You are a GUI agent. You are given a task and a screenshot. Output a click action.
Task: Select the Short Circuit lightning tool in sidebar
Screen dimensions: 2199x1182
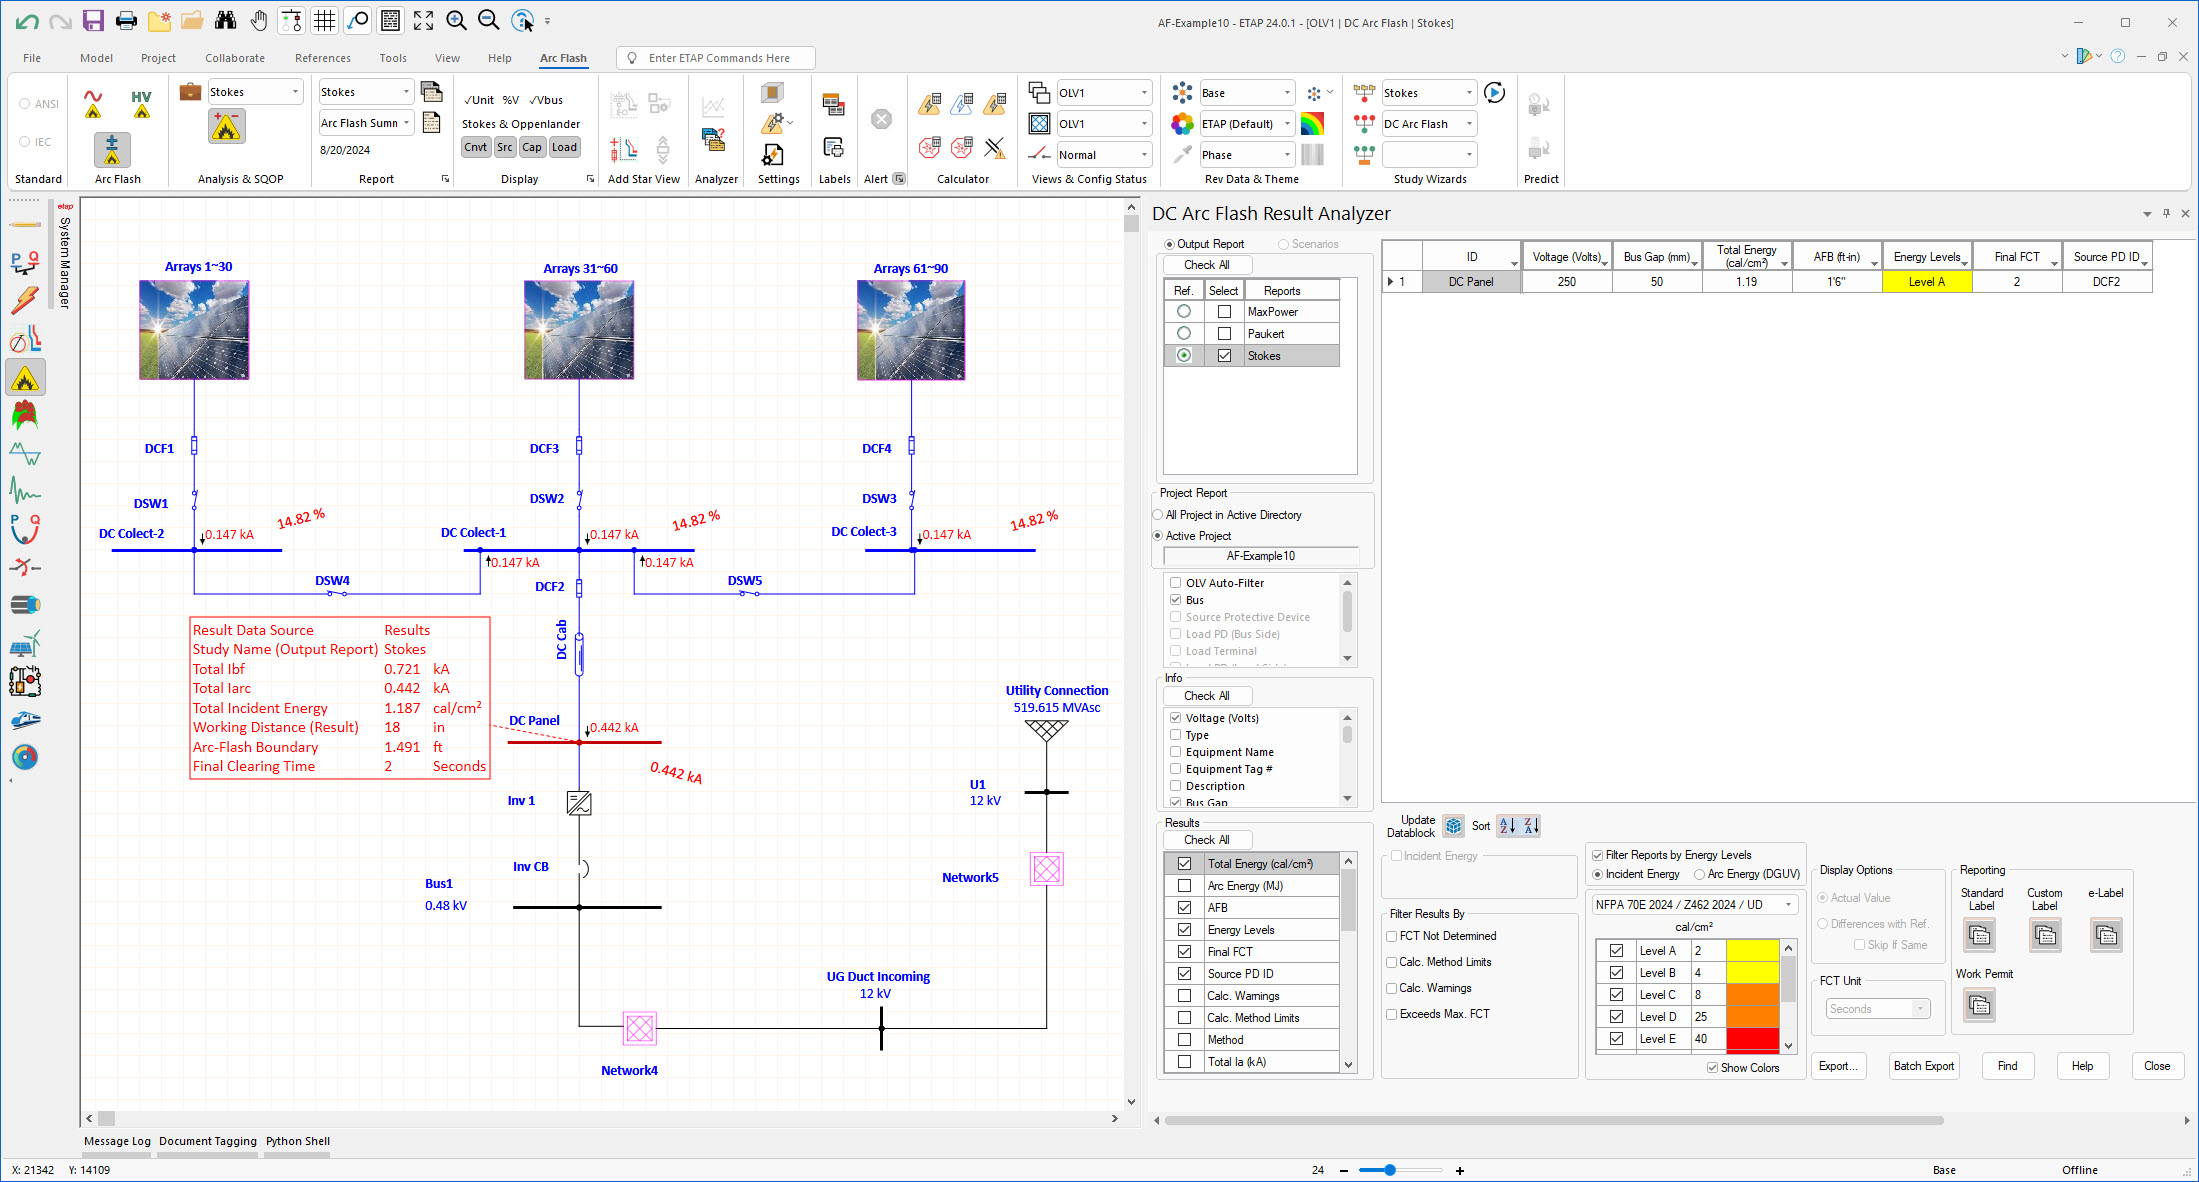tap(24, 301)
